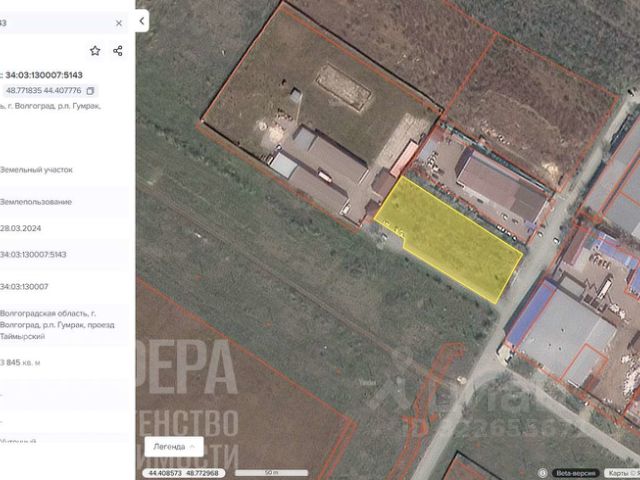The height and width of the screenshot is (480, 640).
Task: Click the map attribution label Карты
Action: (x=620, y=473)
